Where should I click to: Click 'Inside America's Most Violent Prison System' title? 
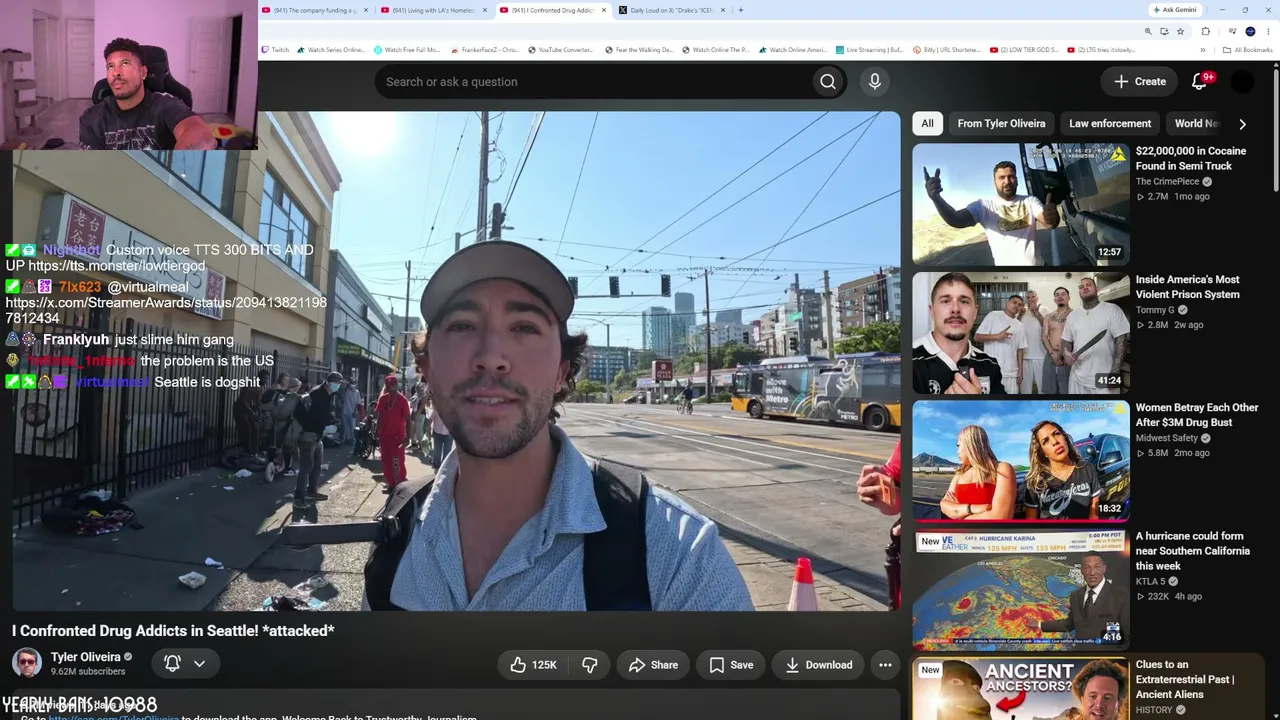[x=1188, y=287]
